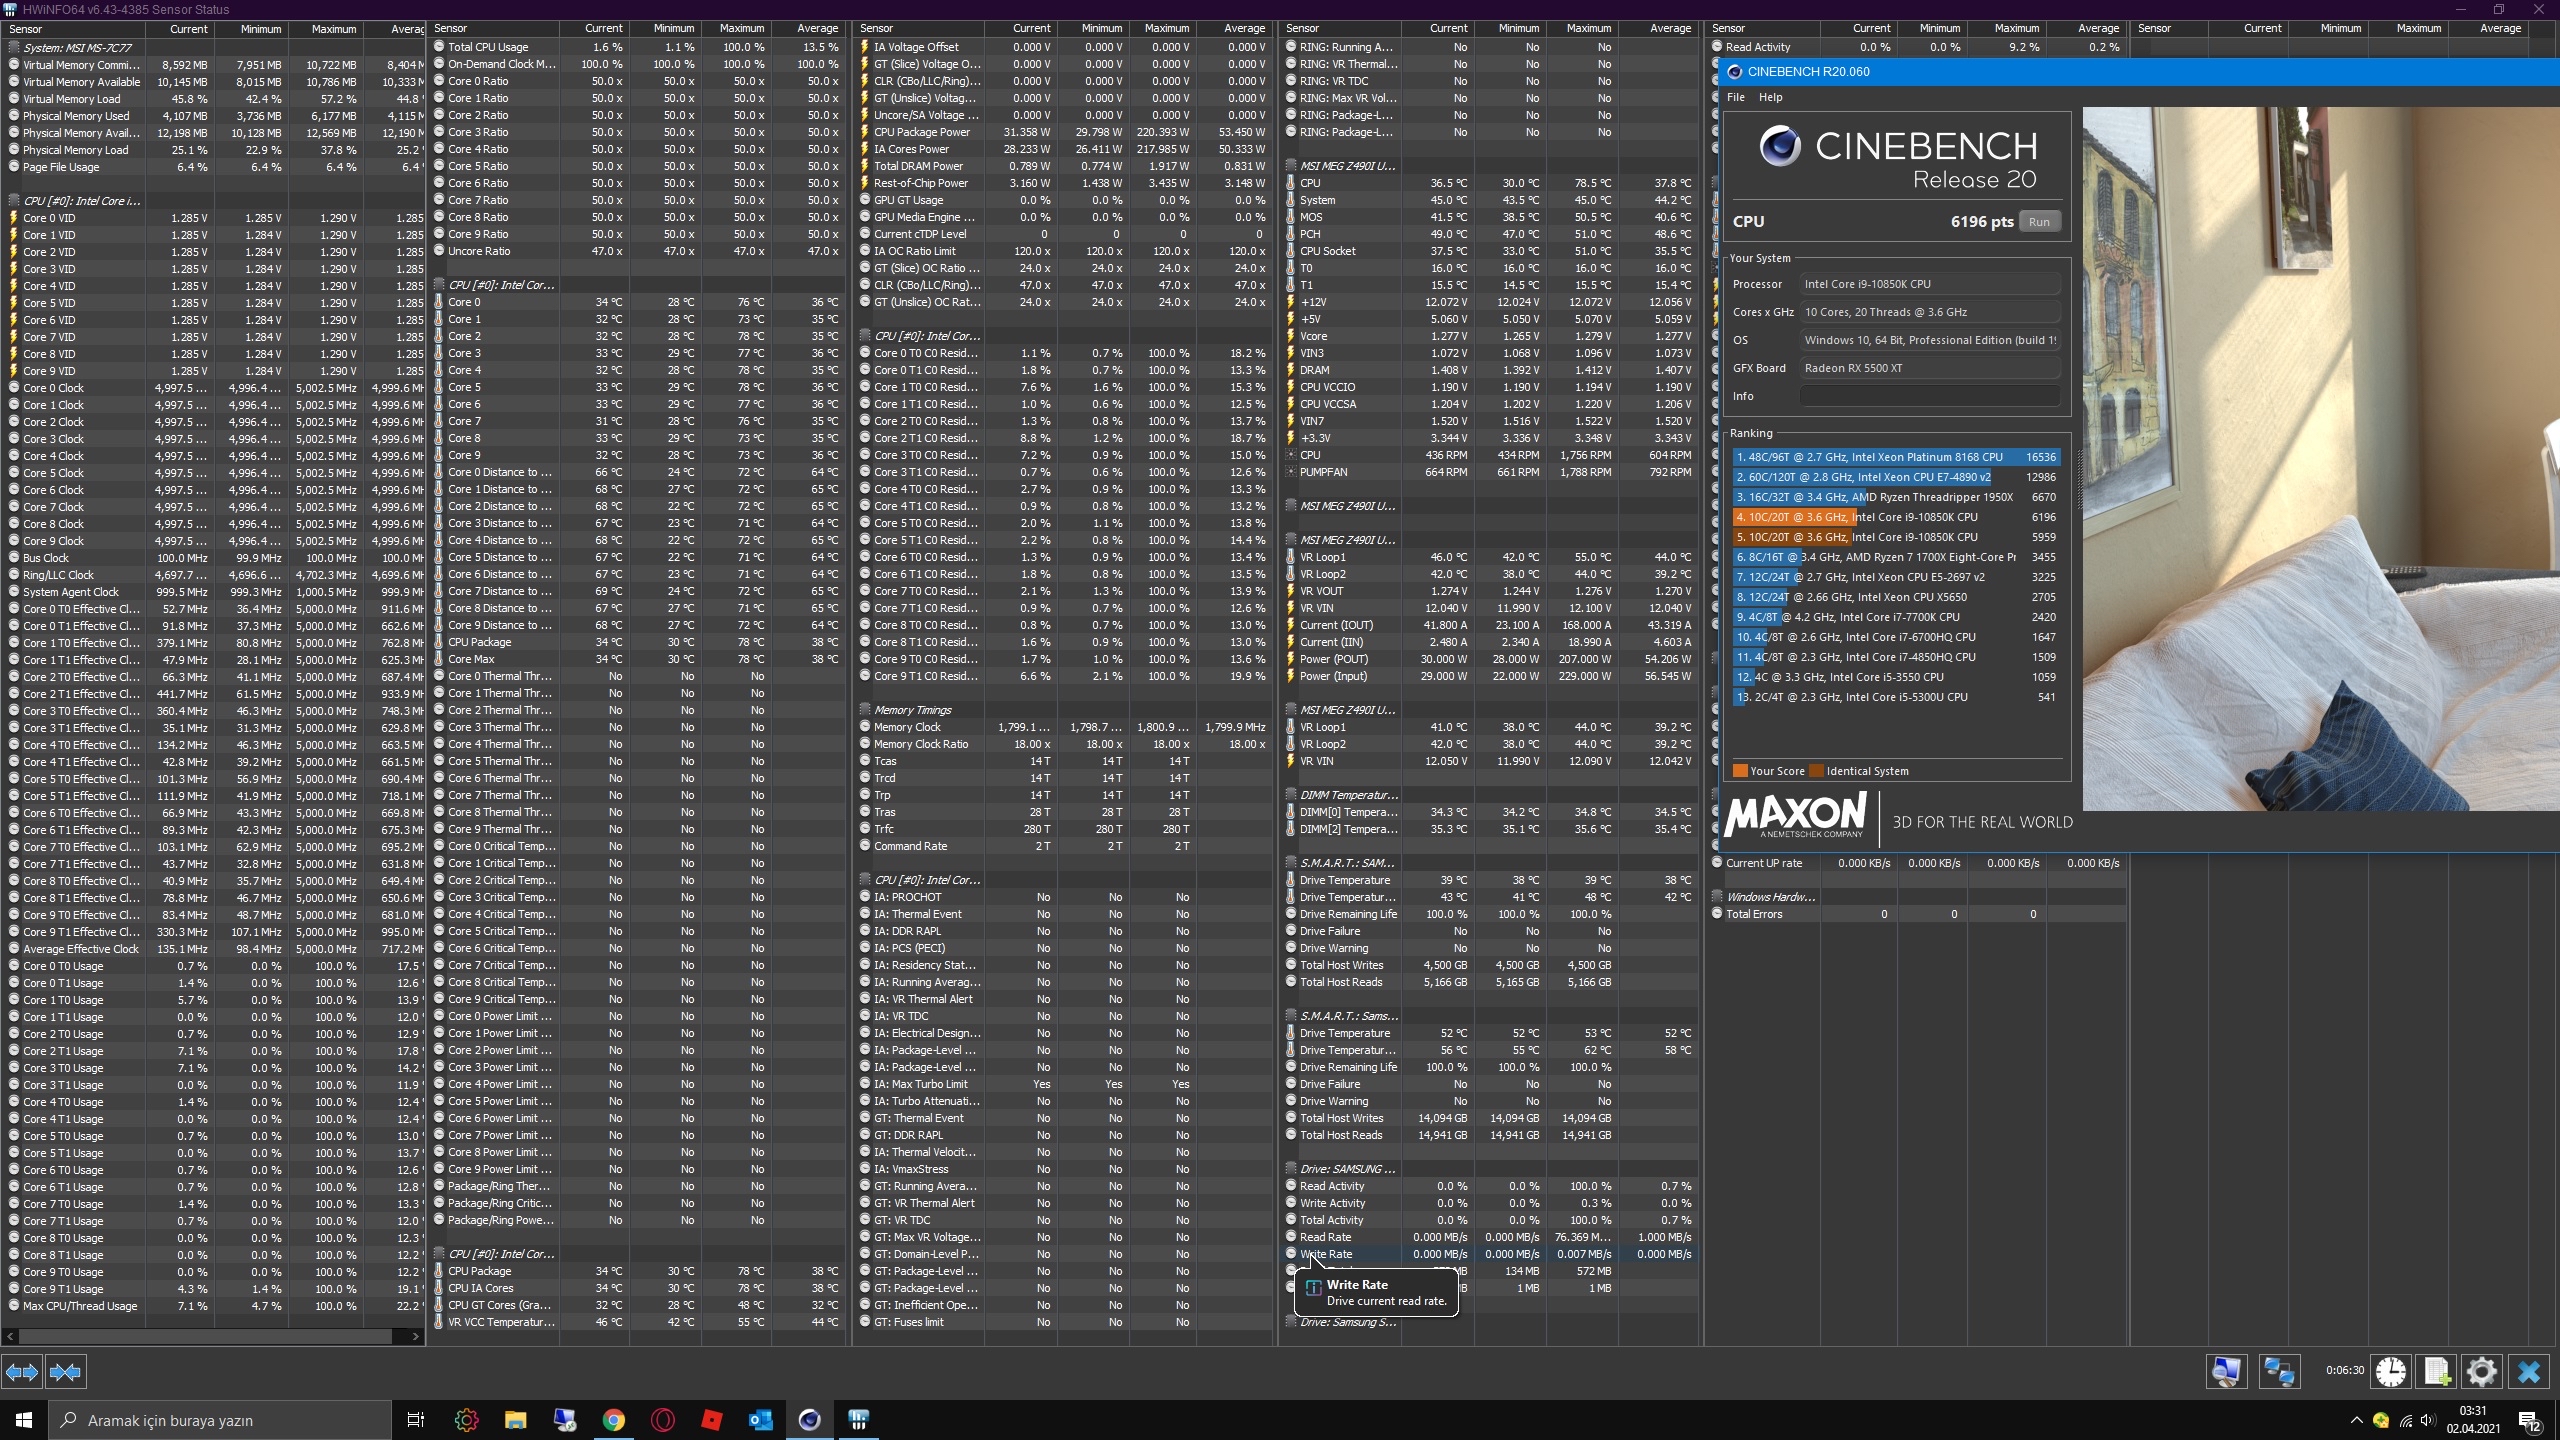This screenshot has height=1440, width=2560.
Task: Select ranking entry Ryzen Threadripper 1950X
Action: click(x=1896, y=497)
